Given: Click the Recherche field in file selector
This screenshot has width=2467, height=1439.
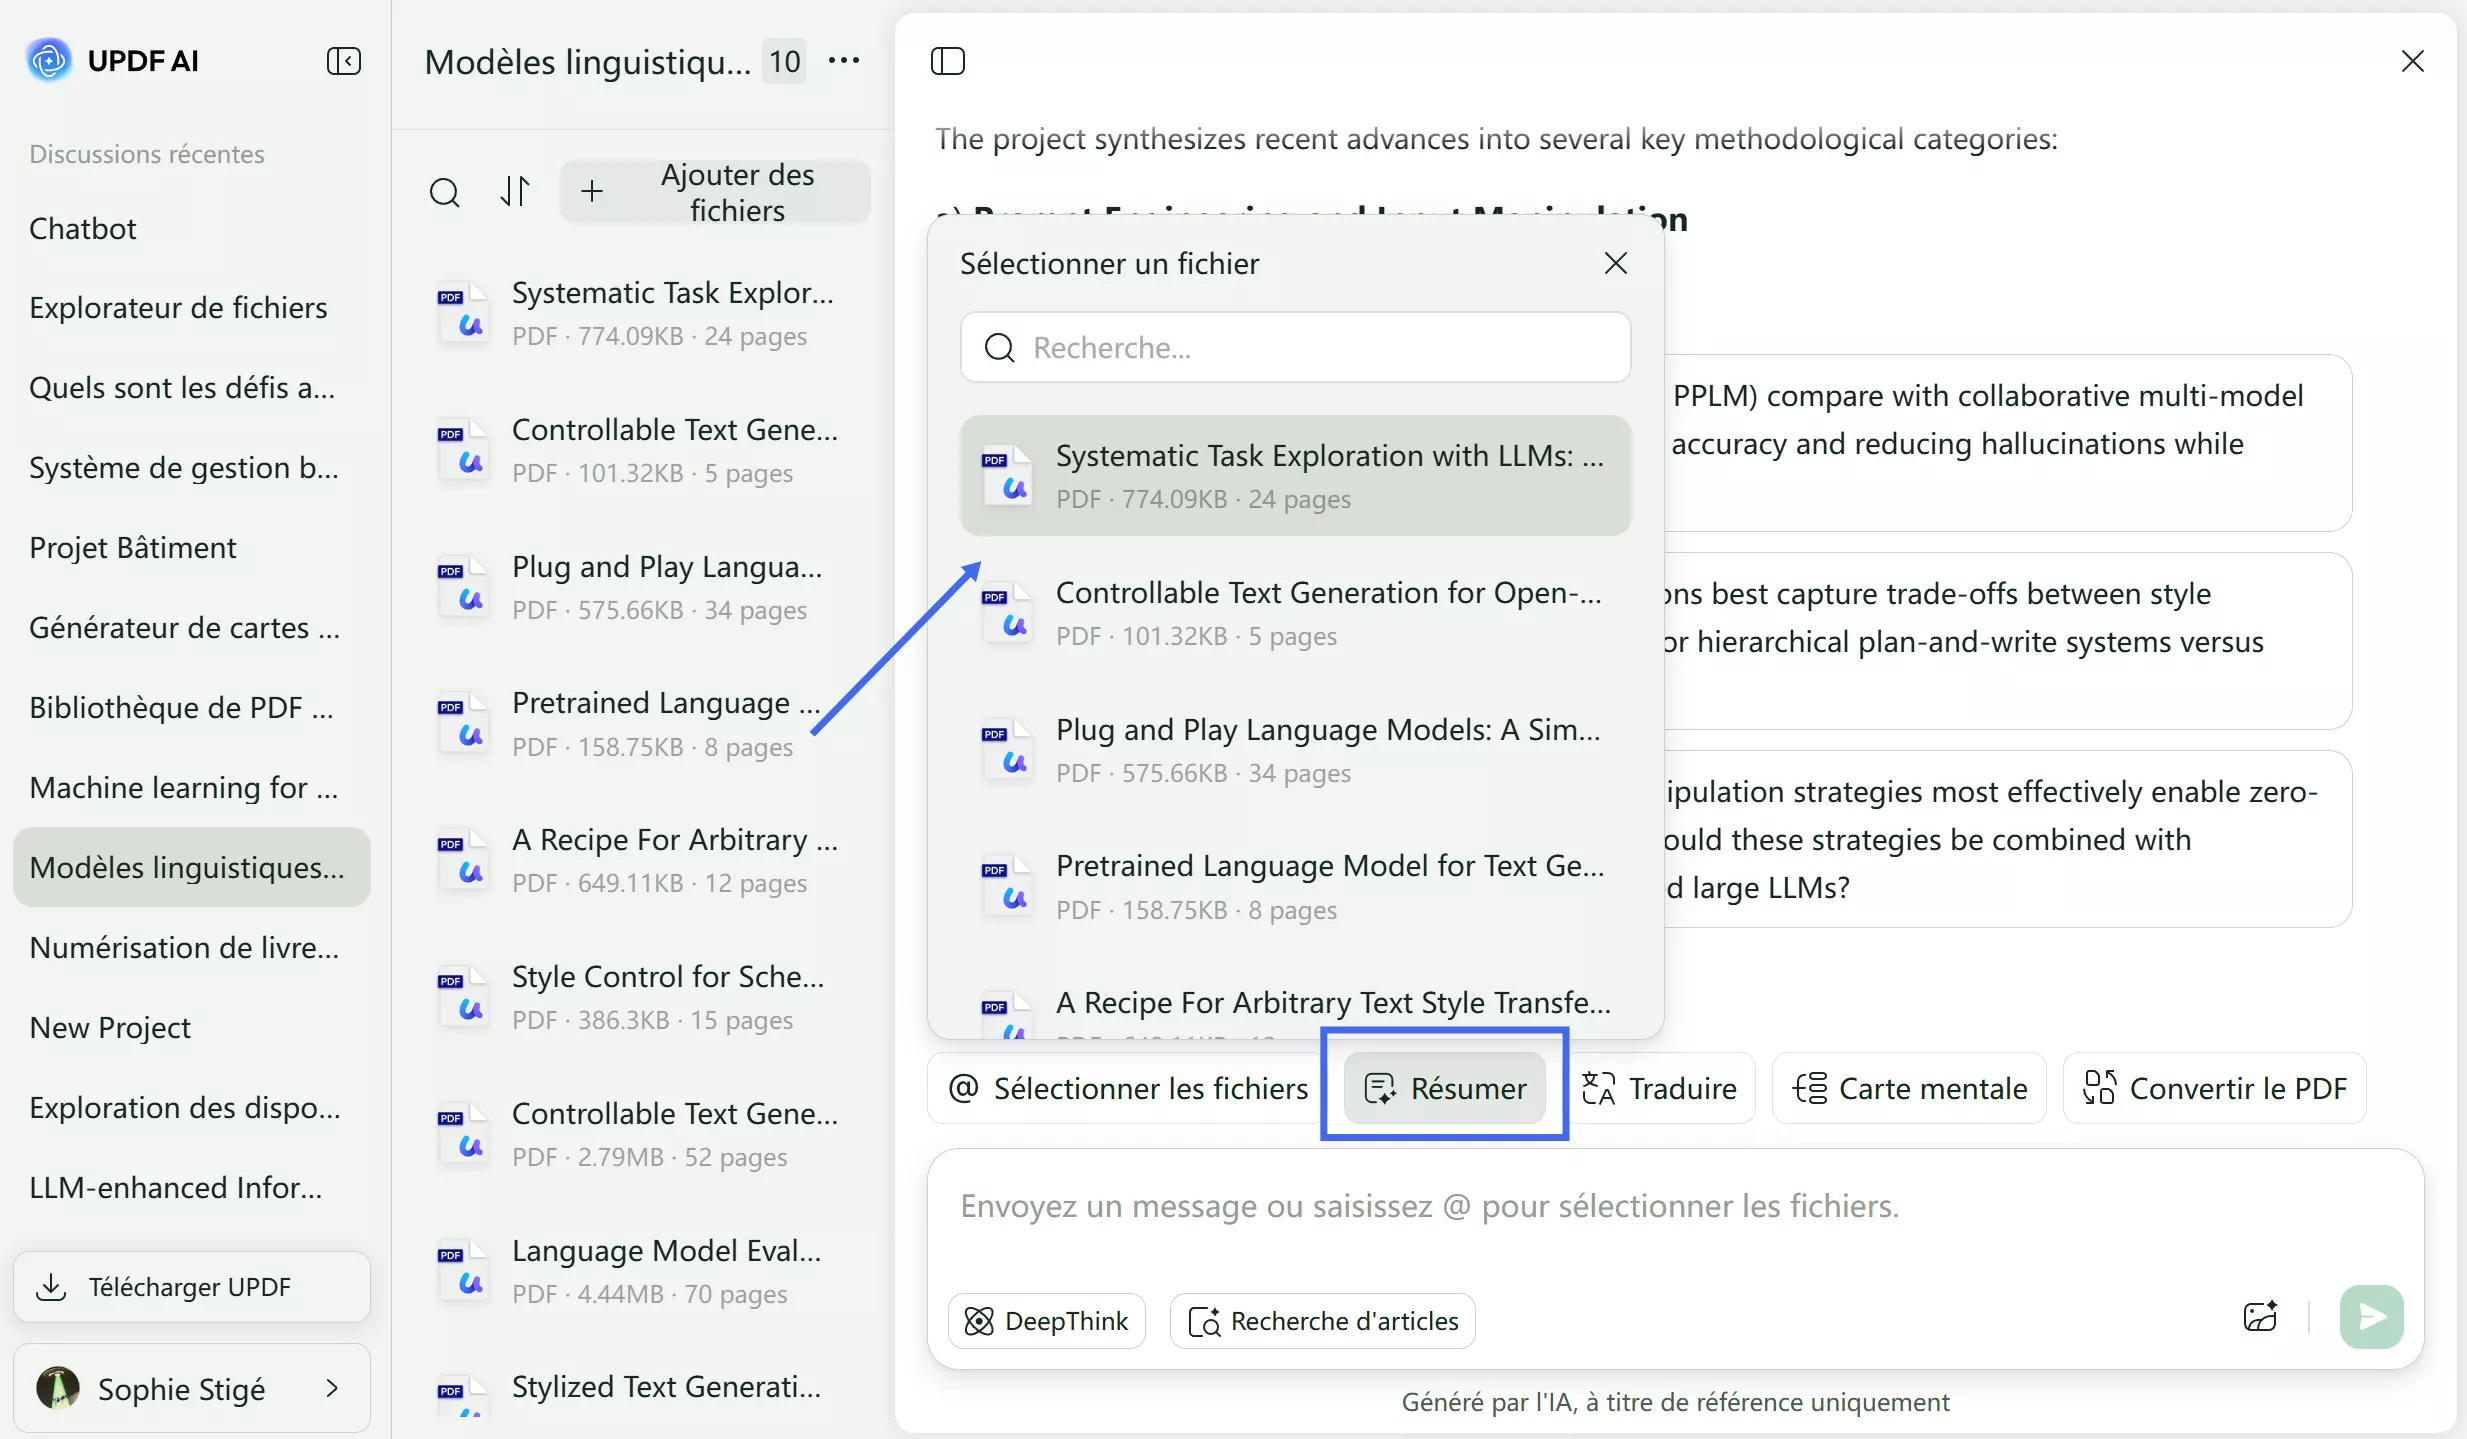Looking at the screenshot, I should (1295, 347).
